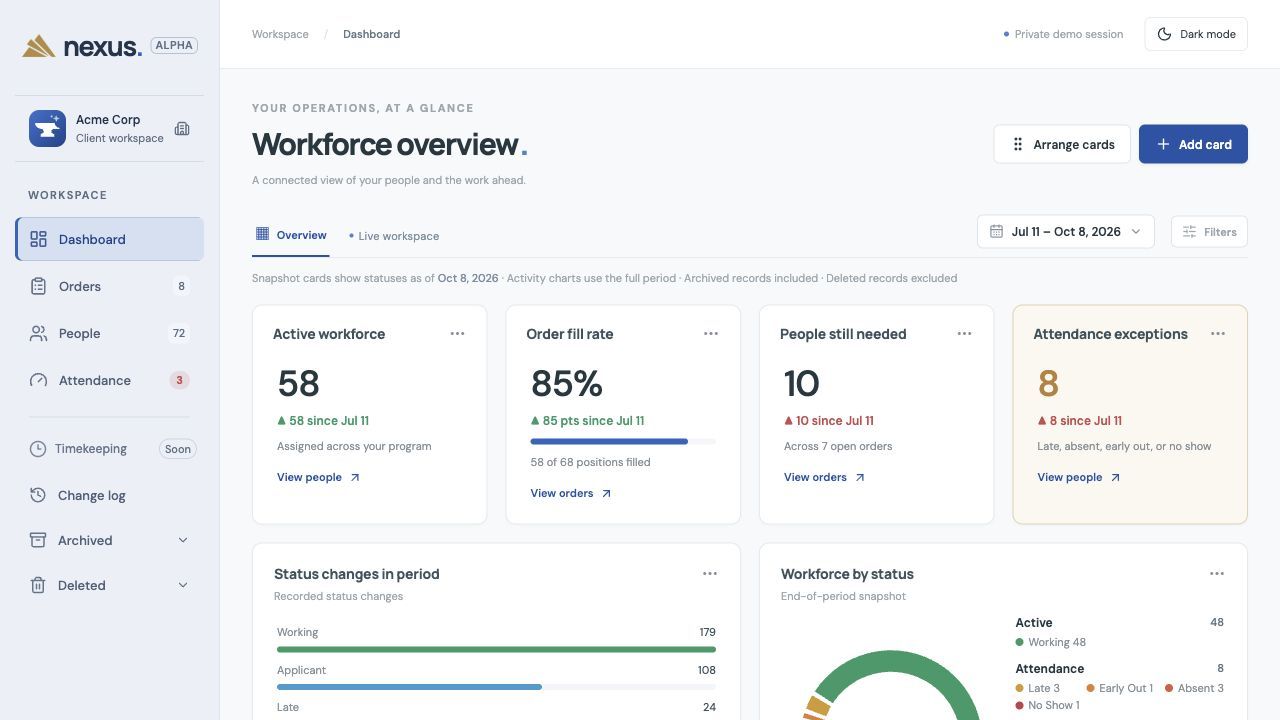Expand the Deleted section chevron
The image size is (1280, 720).
(x=183, y=585)
